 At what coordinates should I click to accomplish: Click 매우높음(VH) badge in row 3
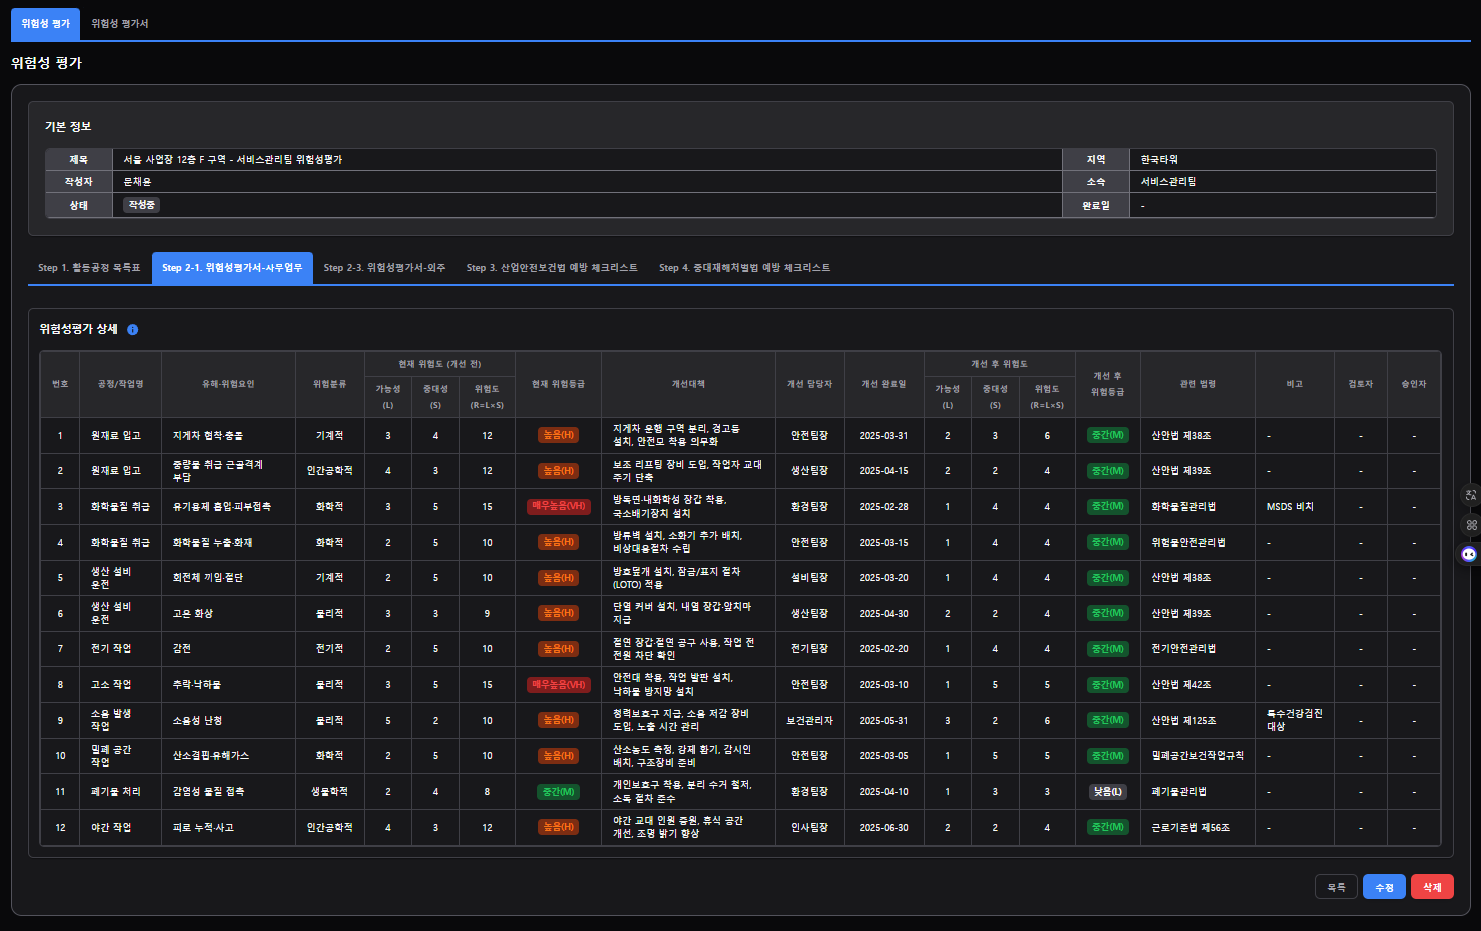(x=559, y=507)
